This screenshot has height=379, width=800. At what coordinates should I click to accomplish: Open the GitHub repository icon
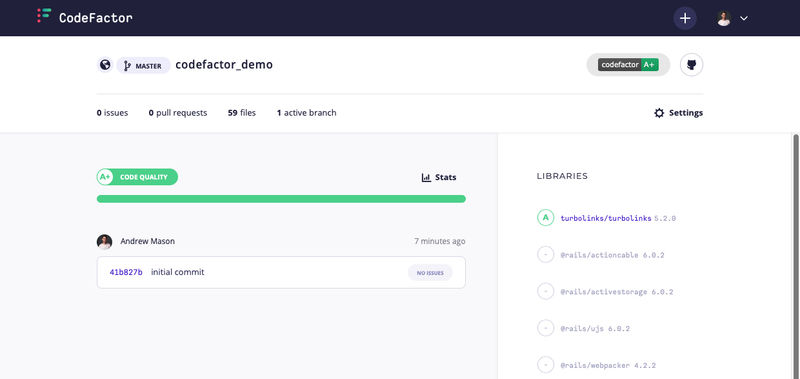coord(691,65)
